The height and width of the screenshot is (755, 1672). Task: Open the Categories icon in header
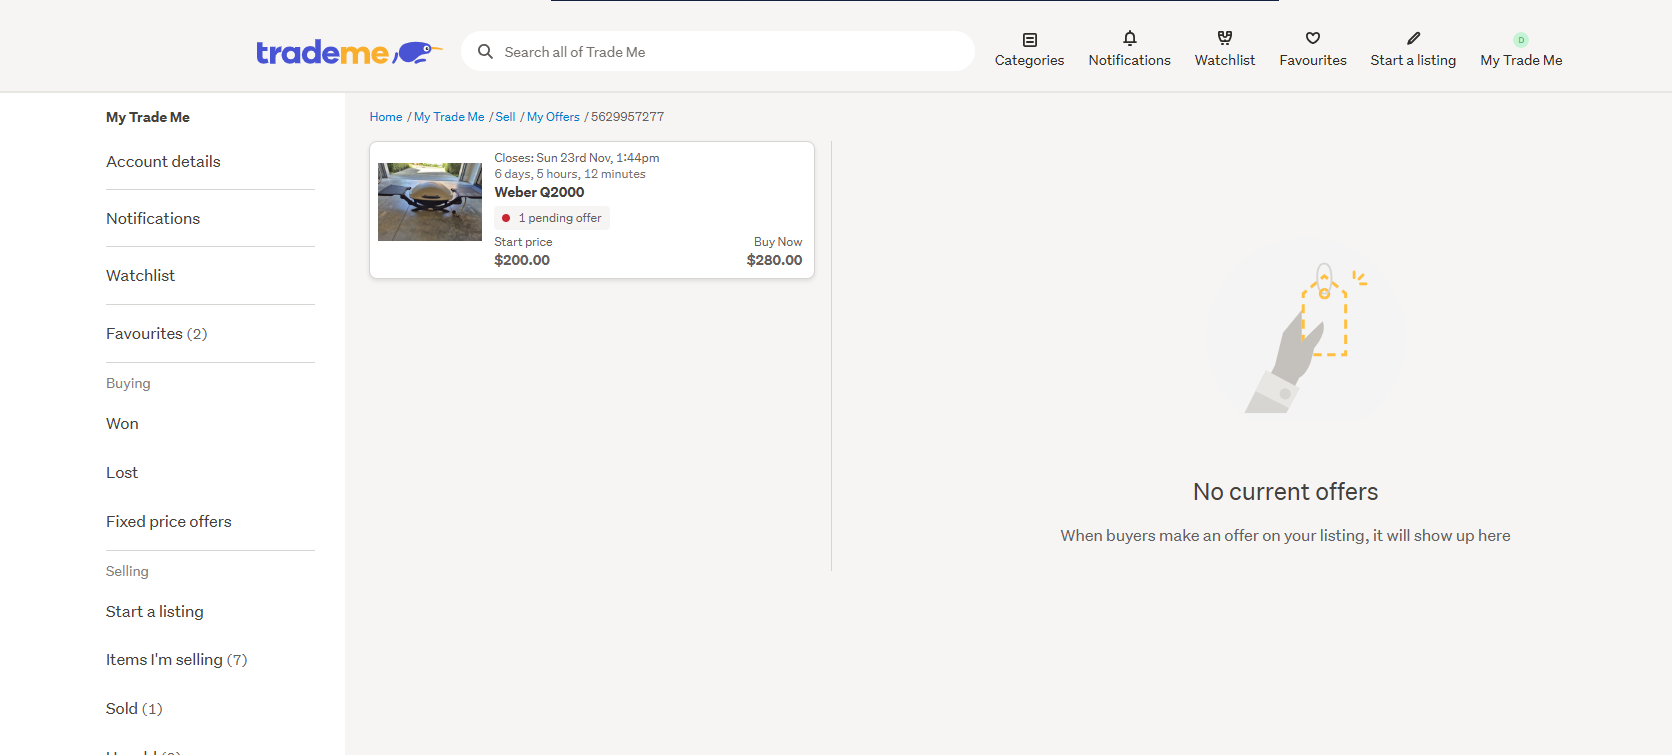(1029, 40)
